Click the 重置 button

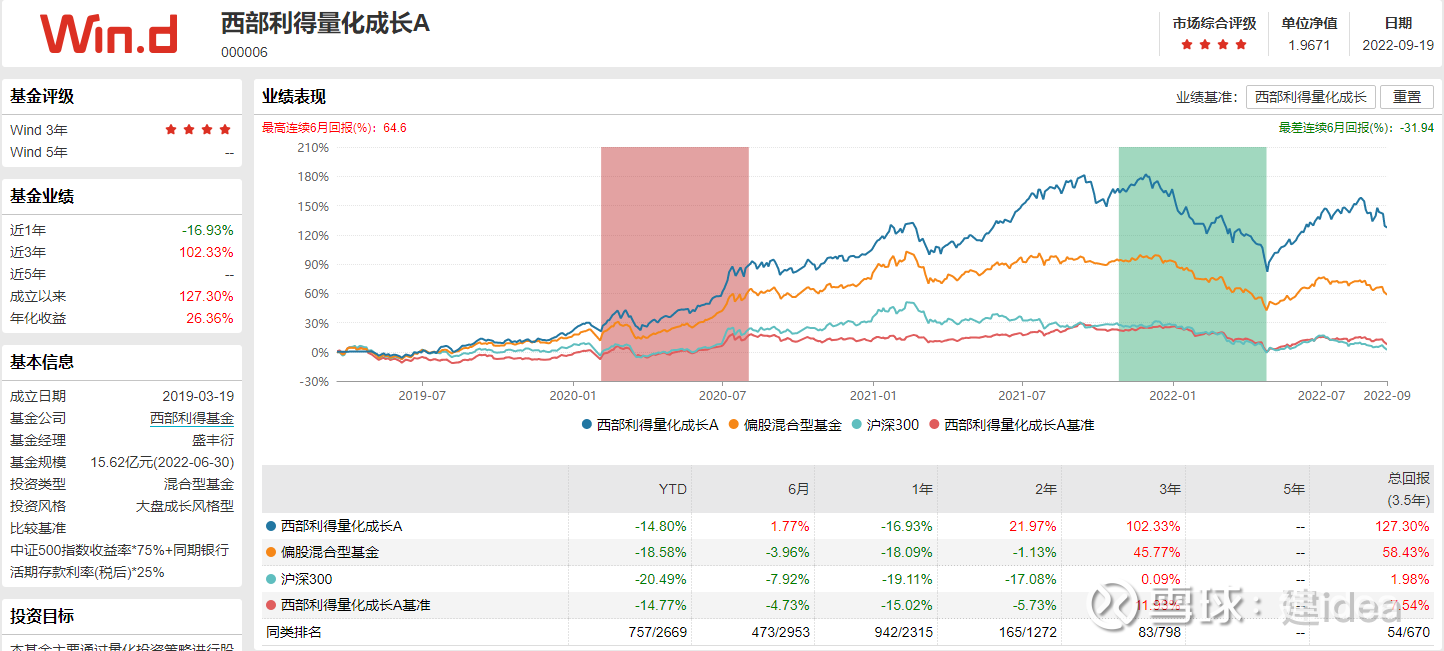pyautogui.click(x=1407, y=97)
